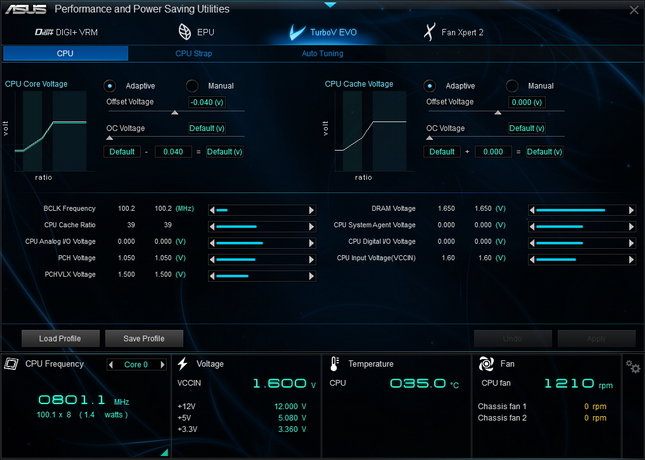
Task: Click the BCLK Frequency slider bar
Action: 262,210
